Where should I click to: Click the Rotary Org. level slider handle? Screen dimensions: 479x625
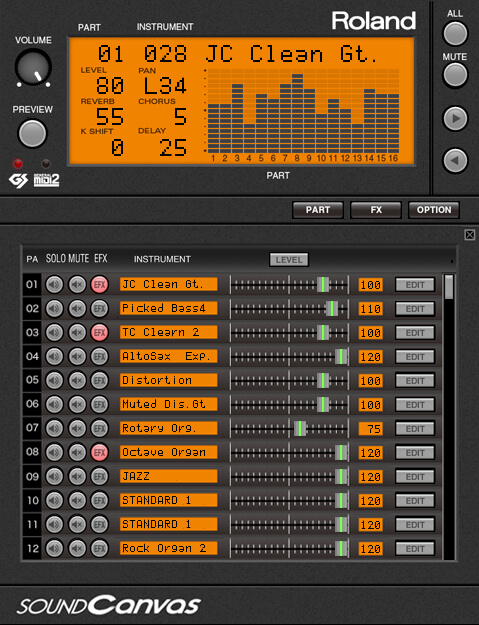click(300, 428)
